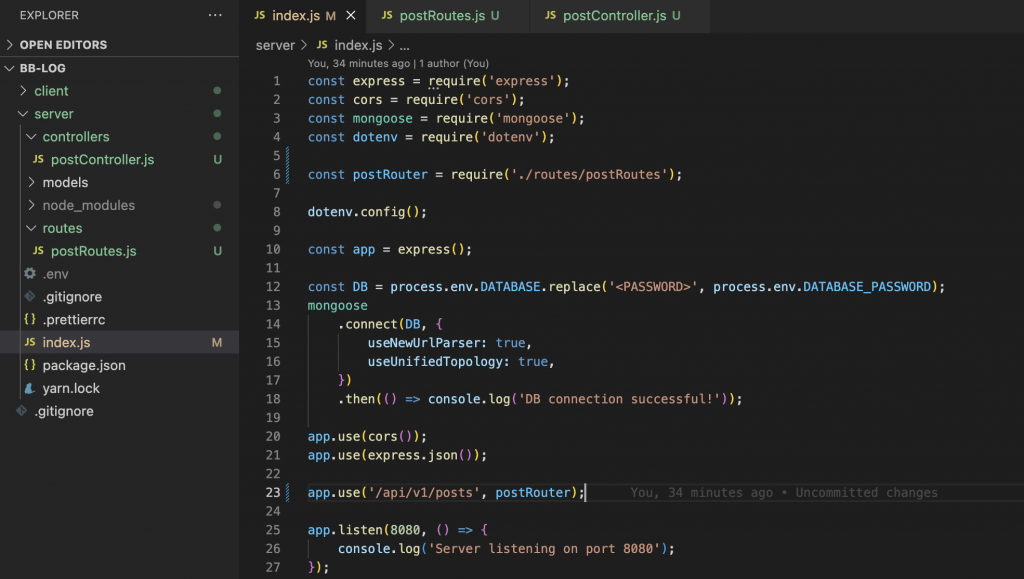Click 'DATABASE_PASSWORD' on line 12
Screen dimensions: 1024x579
[867, 287]
